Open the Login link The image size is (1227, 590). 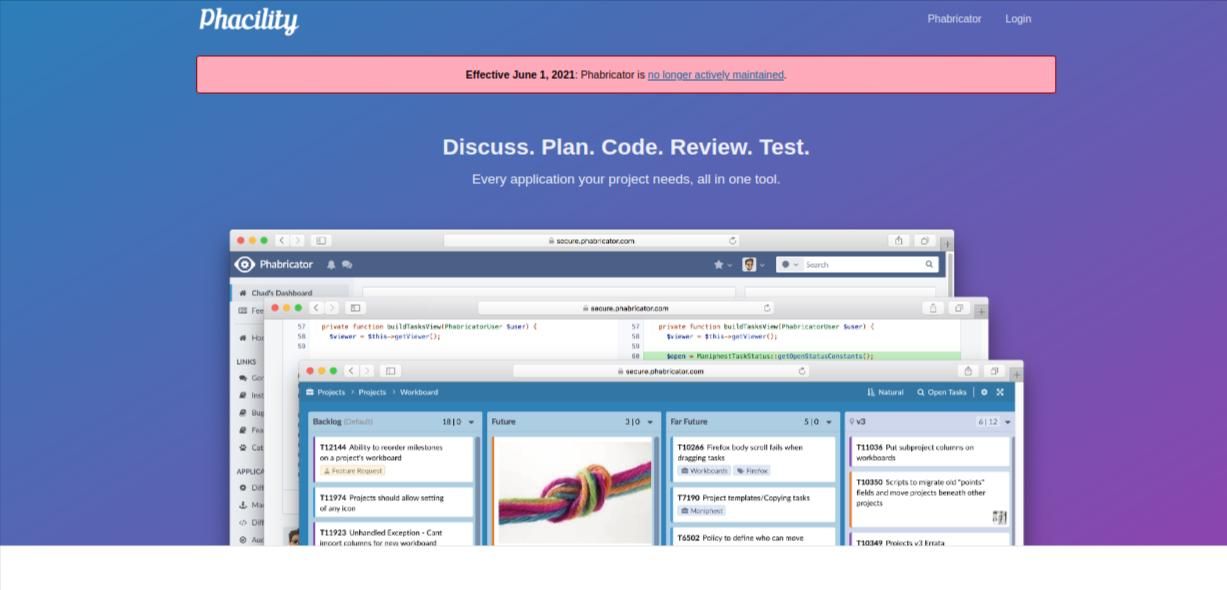tap(1018, 19)
